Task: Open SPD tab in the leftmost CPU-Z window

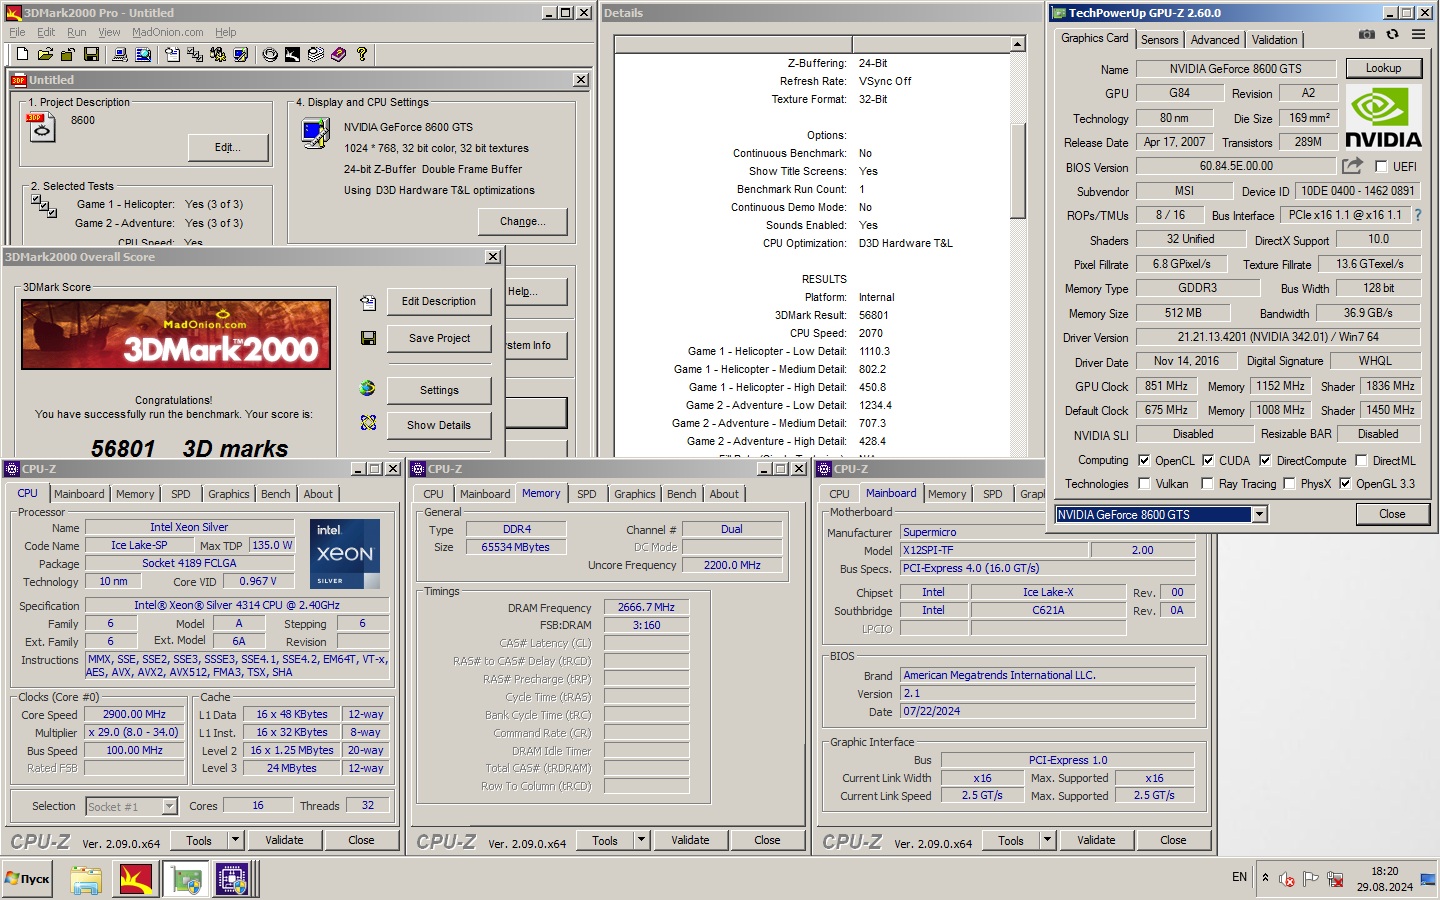Action: pyautogui.click(x=180, y=494)
